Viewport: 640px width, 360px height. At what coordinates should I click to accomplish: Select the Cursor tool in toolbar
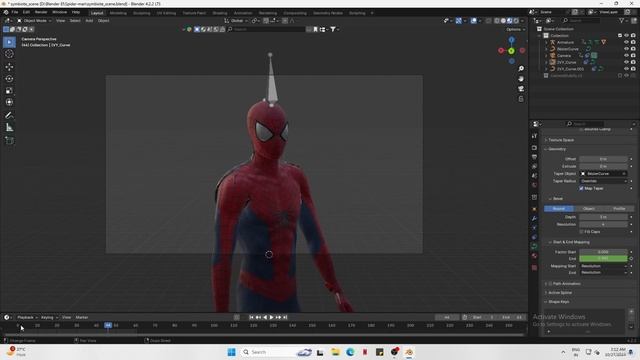click(x=9, y=54)
